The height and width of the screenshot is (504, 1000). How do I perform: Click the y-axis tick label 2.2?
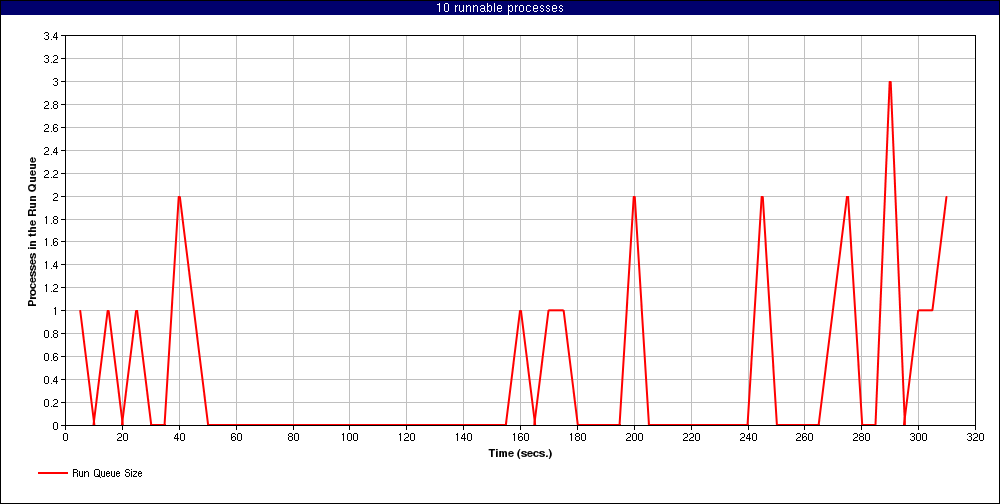tap(52, 174)
